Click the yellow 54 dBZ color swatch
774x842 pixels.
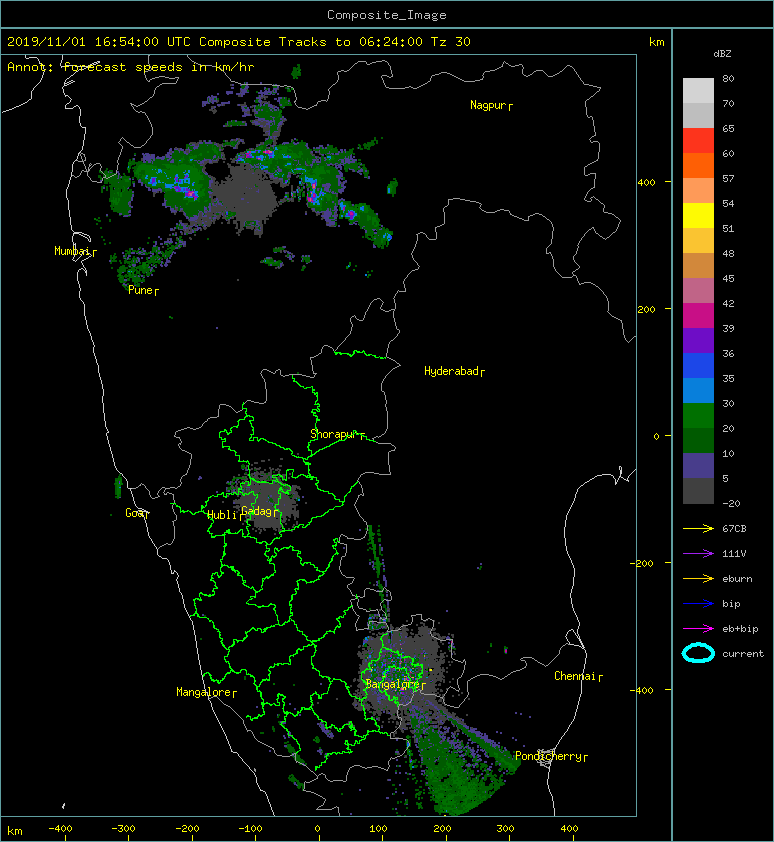pyautogui.click(x=698, y=215)
